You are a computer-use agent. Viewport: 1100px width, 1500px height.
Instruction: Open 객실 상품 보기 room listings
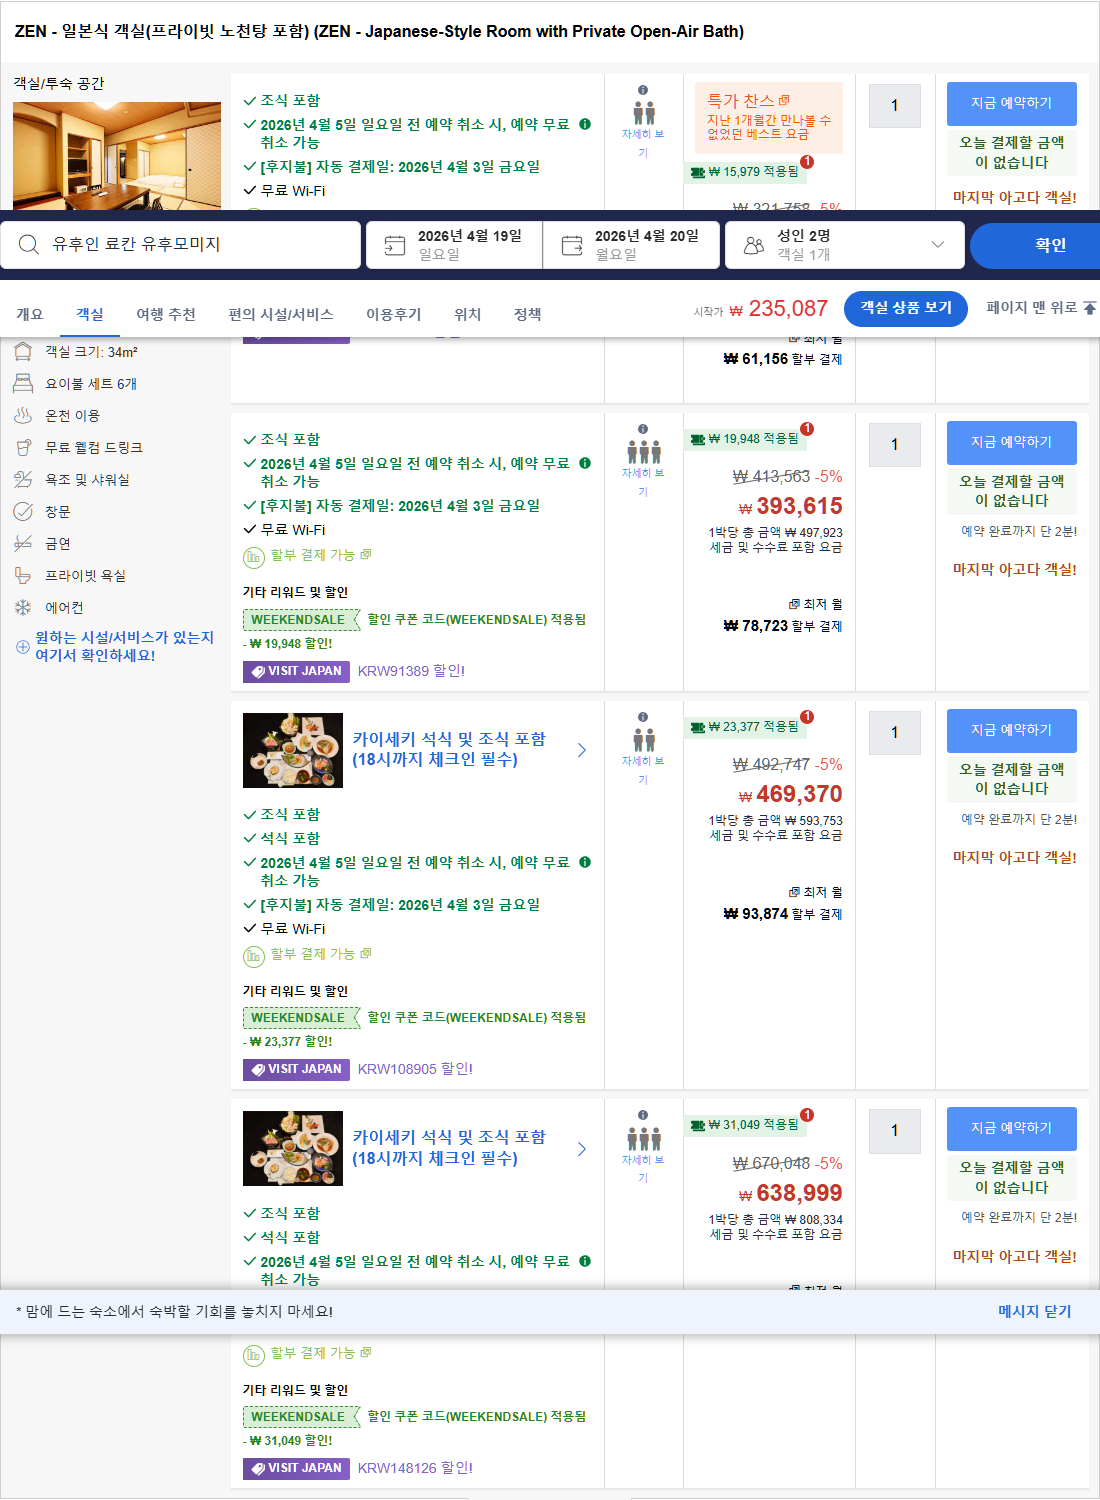pos(905,308)
